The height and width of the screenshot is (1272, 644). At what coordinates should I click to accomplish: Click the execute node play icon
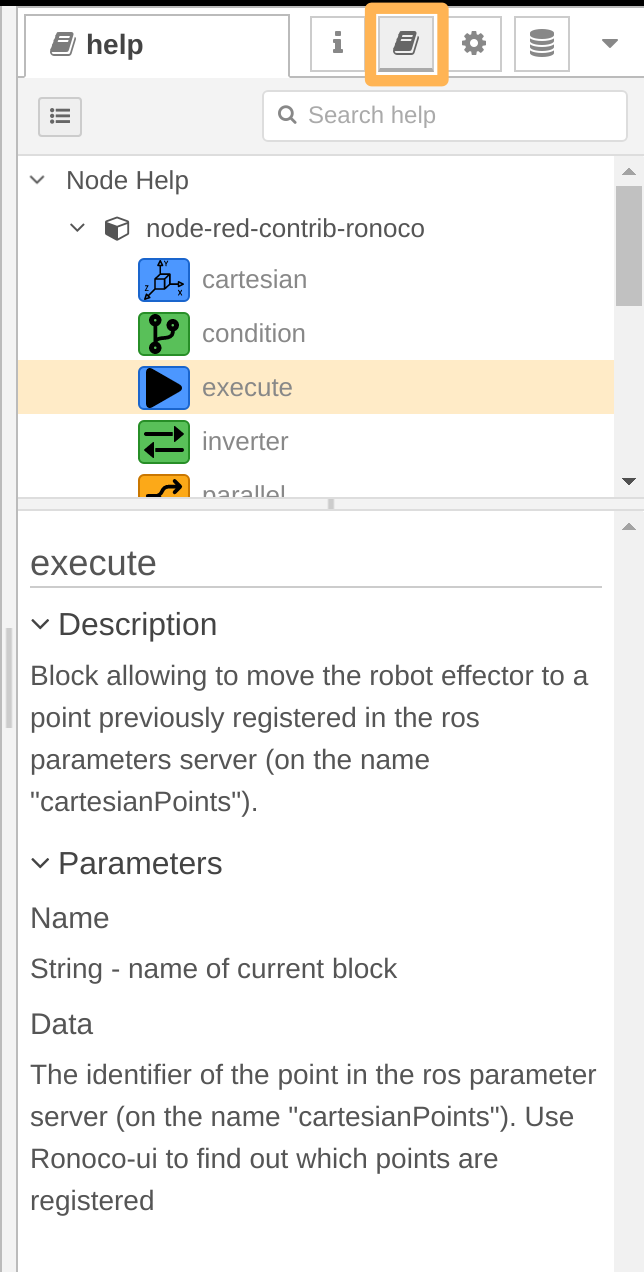click(163, 387)
